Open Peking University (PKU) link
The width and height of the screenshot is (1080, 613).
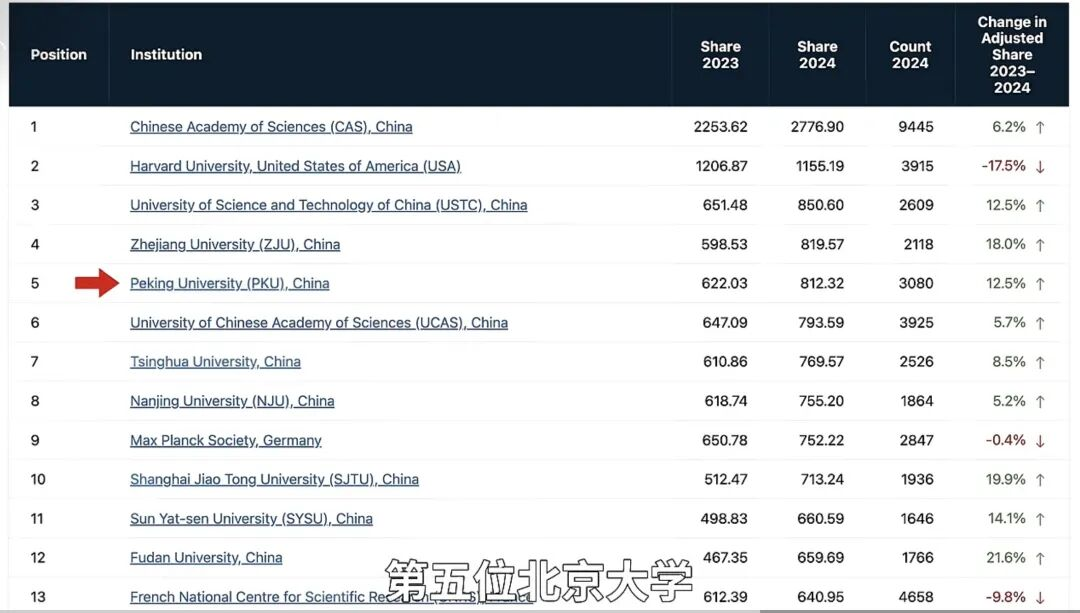pos(229,283)
